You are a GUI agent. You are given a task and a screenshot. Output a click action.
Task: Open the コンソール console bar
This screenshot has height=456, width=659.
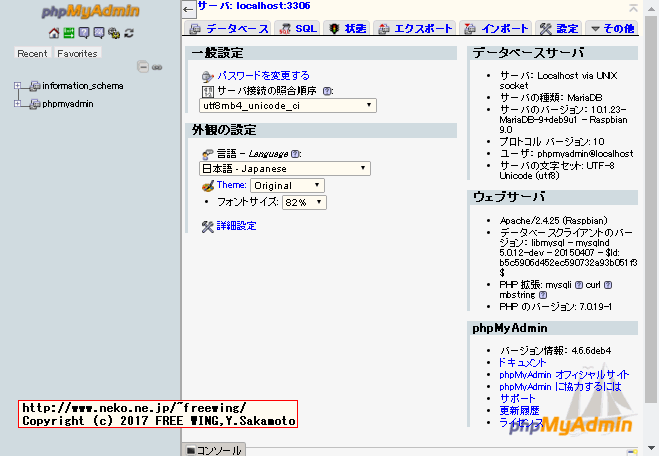coord(219,450)
